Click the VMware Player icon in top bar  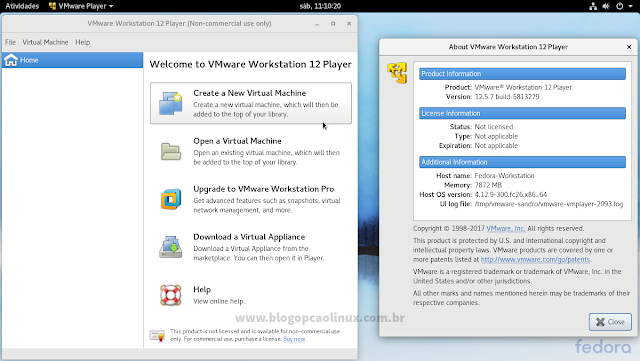pyautogui.click(x=52, y=6)
